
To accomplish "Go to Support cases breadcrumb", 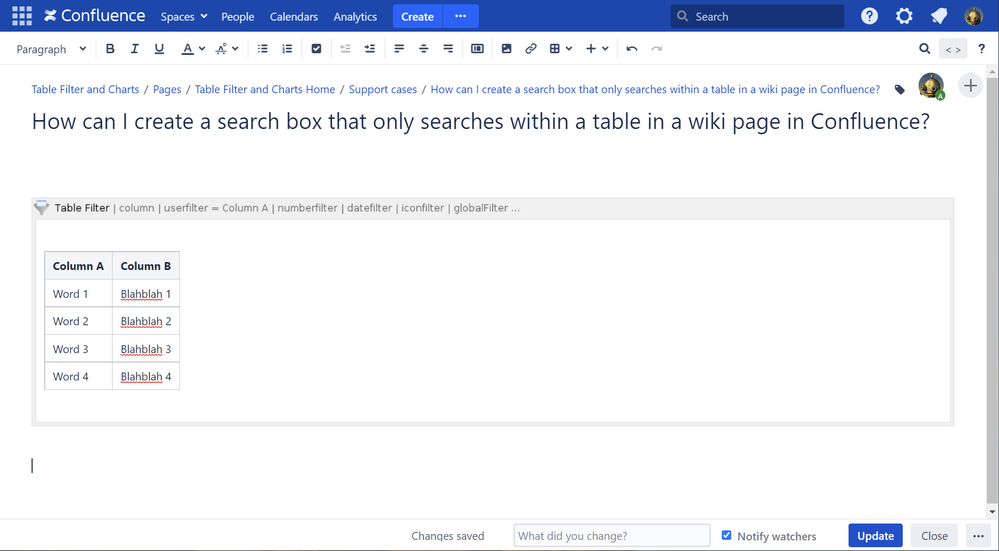I will click(x=383, y=89).
